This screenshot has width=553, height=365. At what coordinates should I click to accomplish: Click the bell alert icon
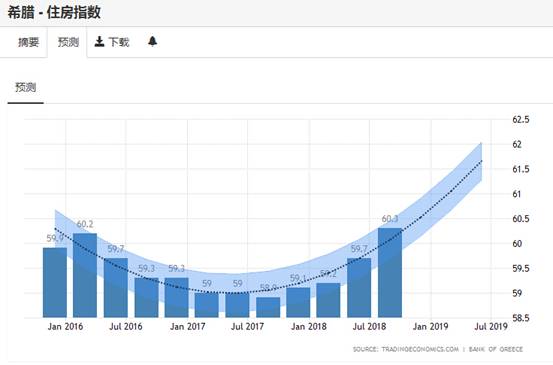pyautogui.click(x=152, y=41)
